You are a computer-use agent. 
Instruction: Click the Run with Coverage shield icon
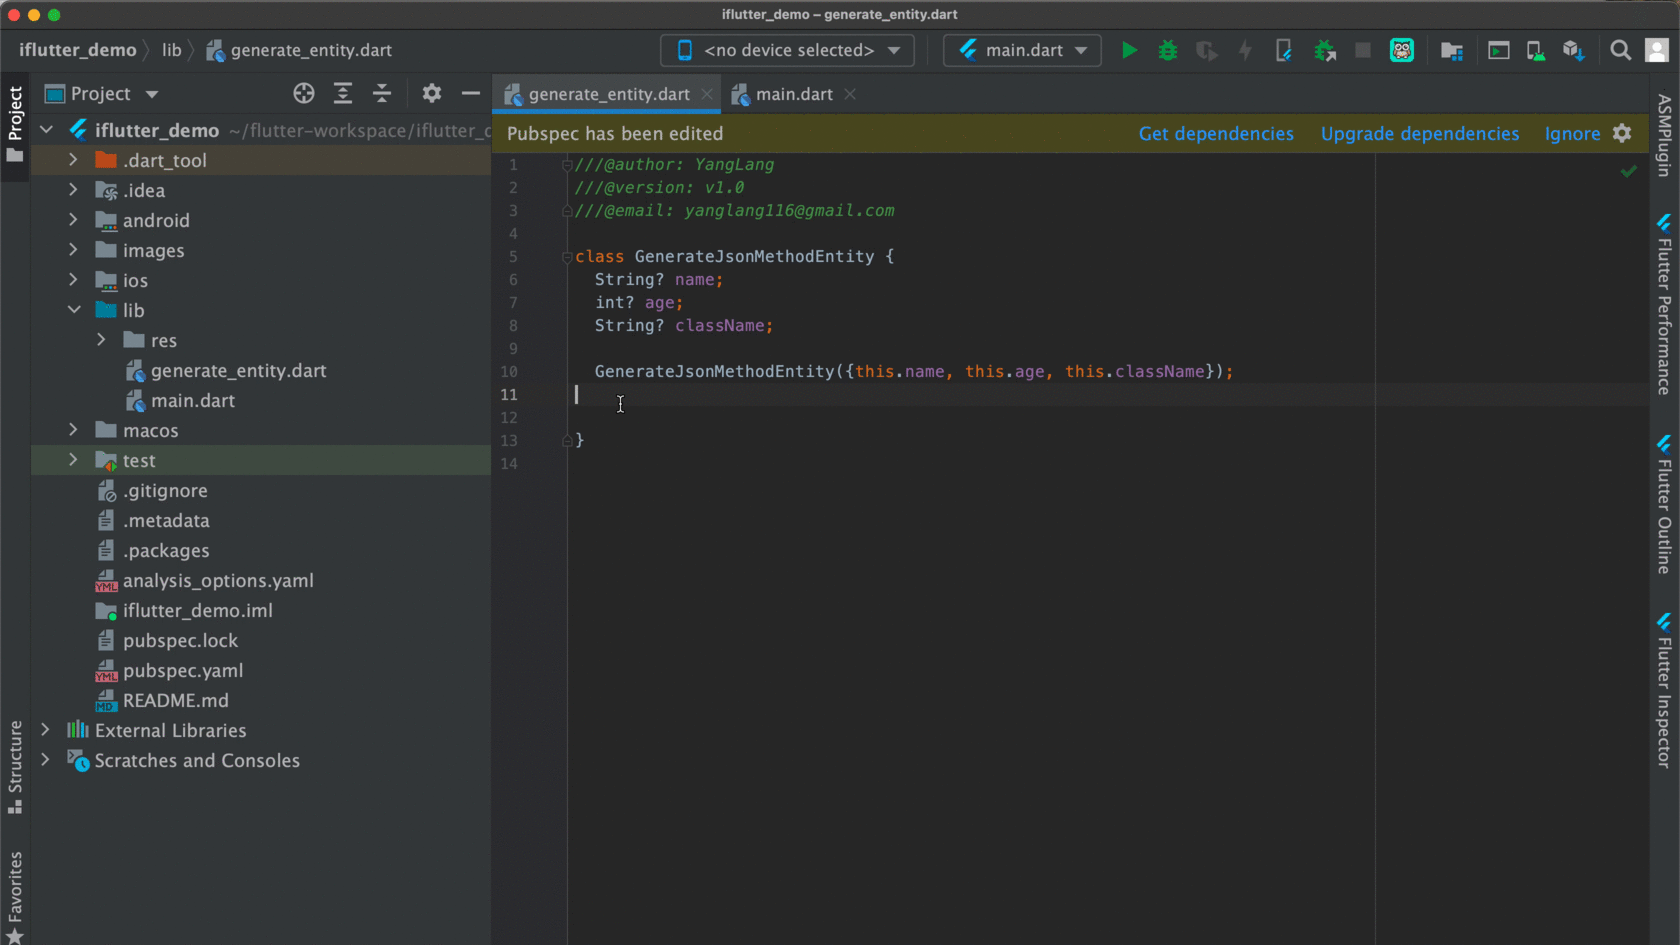click(1206, 50)
